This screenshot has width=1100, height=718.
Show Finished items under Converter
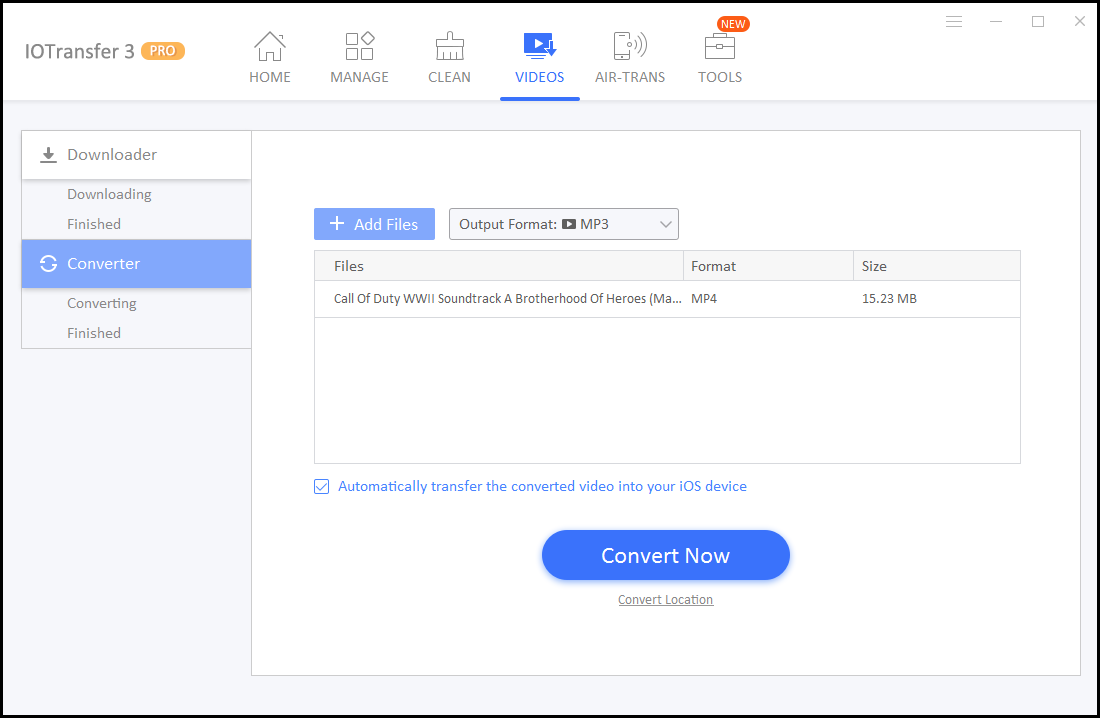94,333
